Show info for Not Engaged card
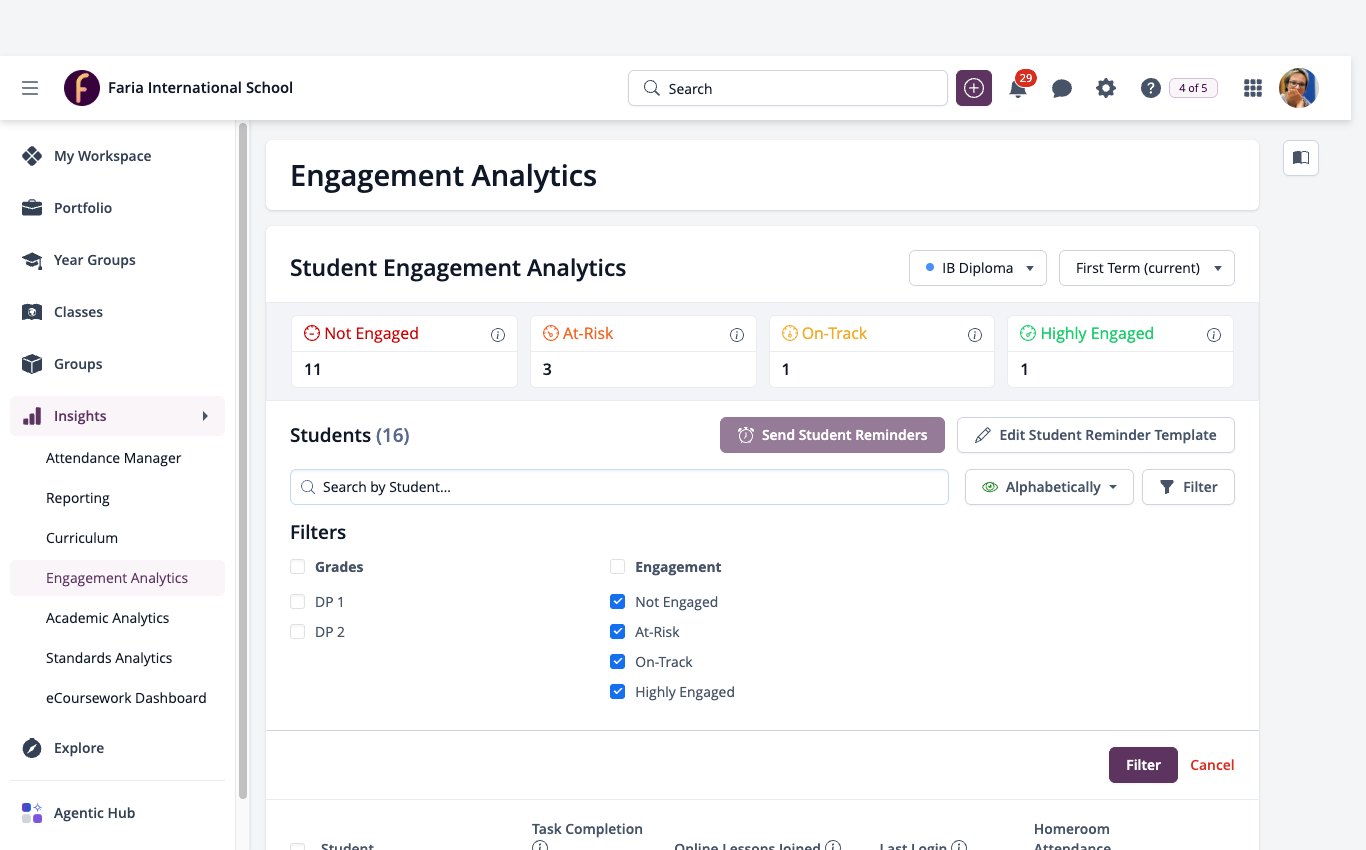This screenshot has width=1366, height=850. click(498, 335)
